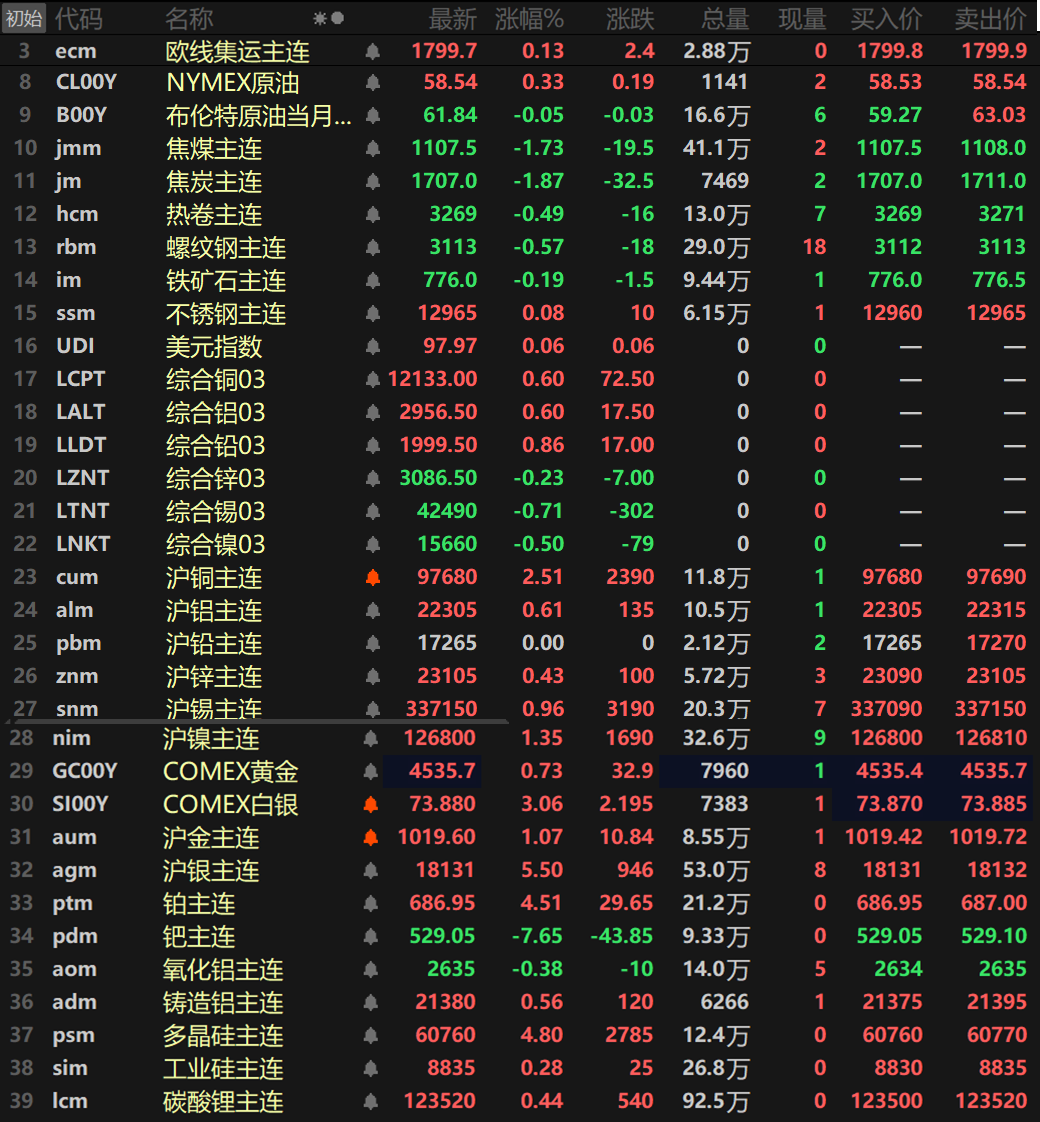Screen dimensions: 1040x1122
Task: Click volume 92.5万 for 碳酸锂主连
Action: (716, 1101)
